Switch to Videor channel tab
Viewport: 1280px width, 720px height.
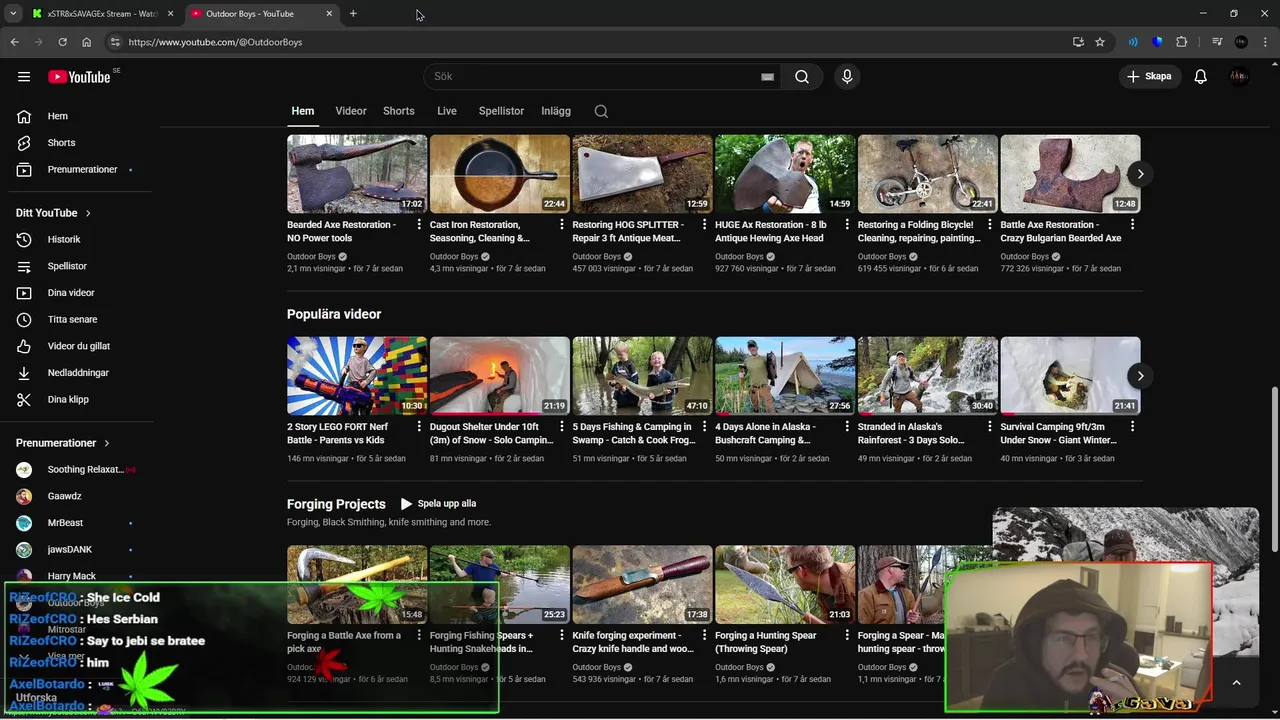351,111
